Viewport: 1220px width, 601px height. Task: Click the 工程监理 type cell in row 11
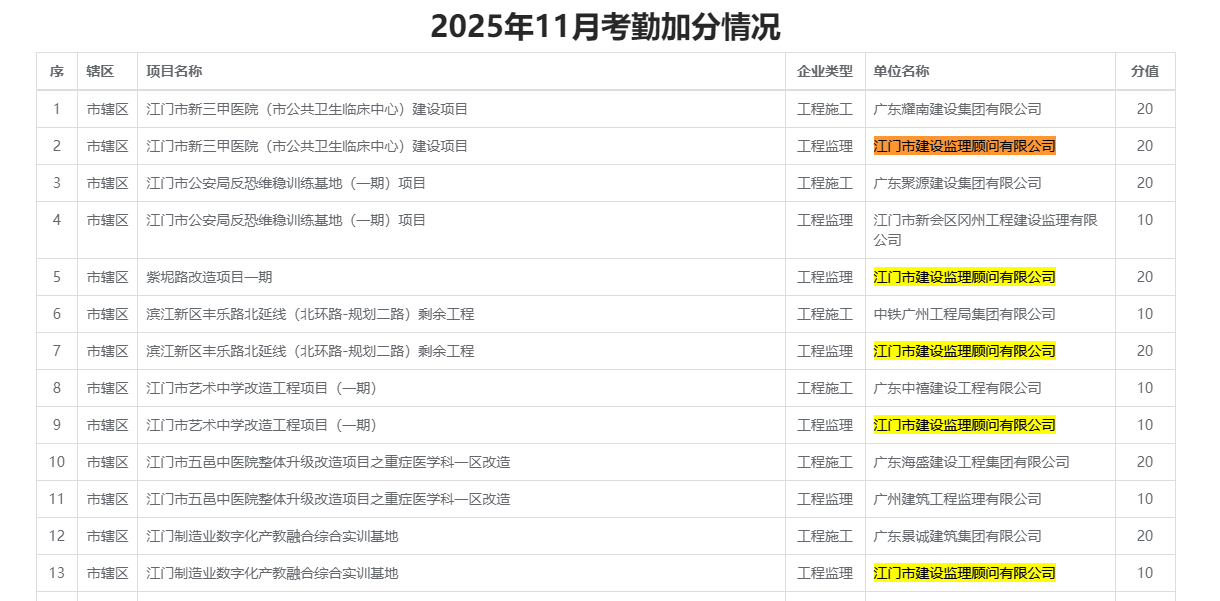pos(824,499)
